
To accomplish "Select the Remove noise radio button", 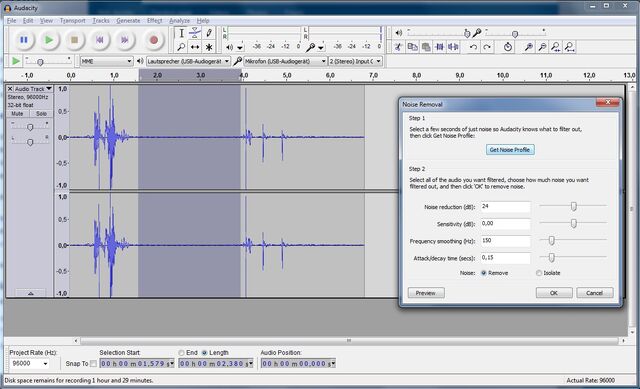I will pyautogui.click(x=484, y=273).
